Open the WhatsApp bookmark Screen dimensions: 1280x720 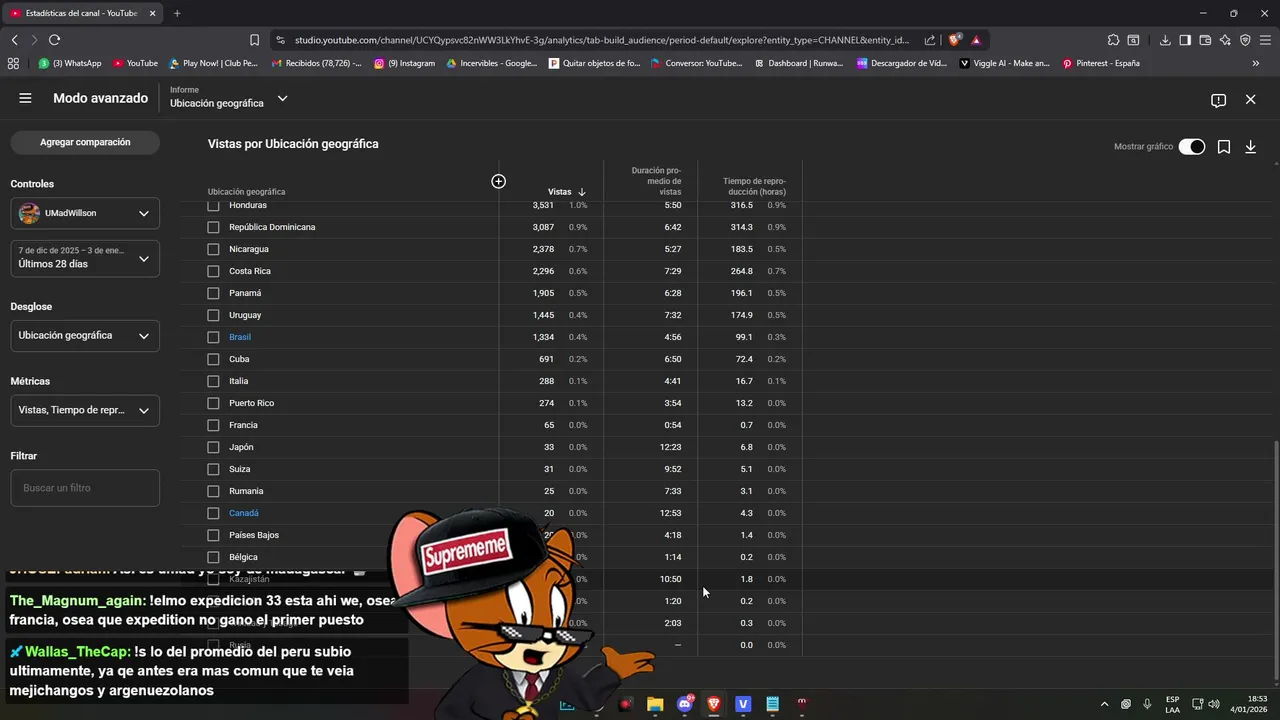click(x=70, y=63)
